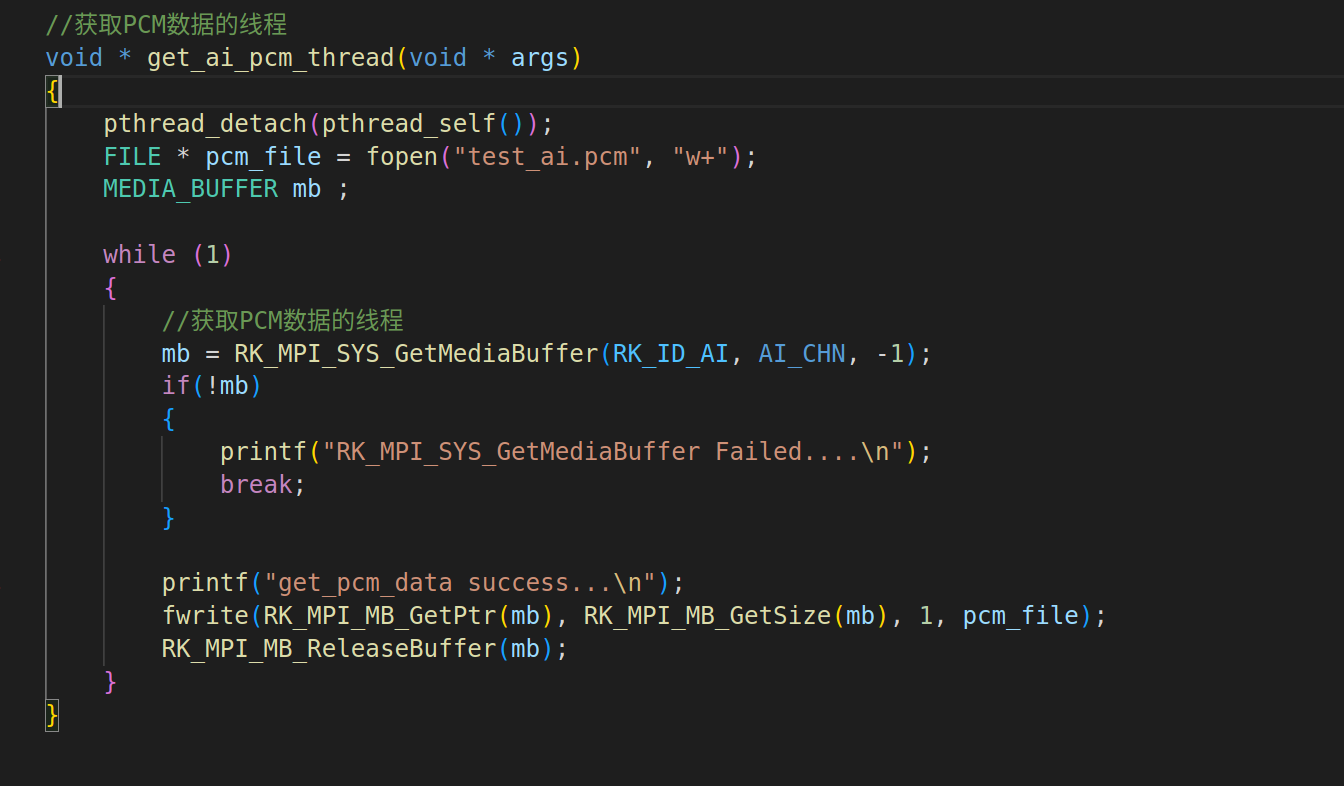Select the comment 获取PCM数据的线程 at top
Screen dimensions: 1344x786
click(165, 23)
